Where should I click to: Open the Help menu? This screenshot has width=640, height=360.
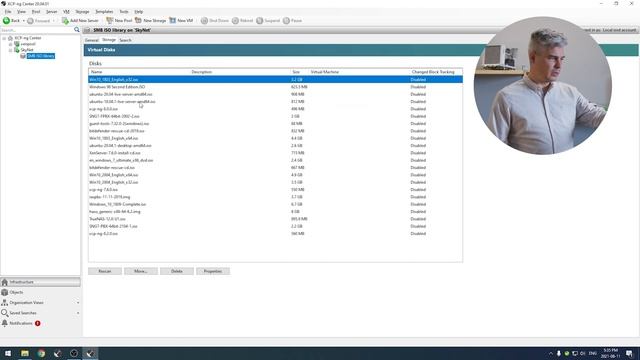(139, 11)
